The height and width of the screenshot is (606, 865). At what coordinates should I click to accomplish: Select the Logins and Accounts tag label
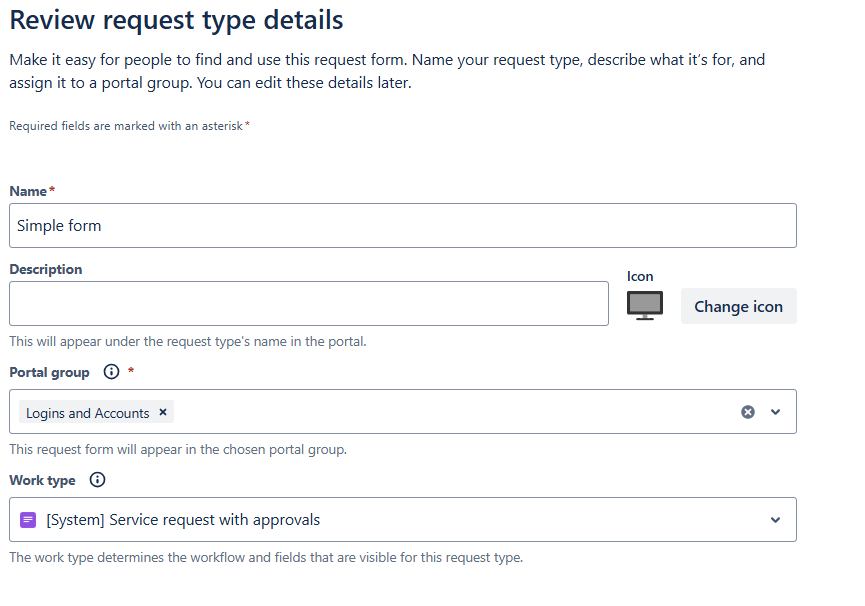[x=88, y=413]
